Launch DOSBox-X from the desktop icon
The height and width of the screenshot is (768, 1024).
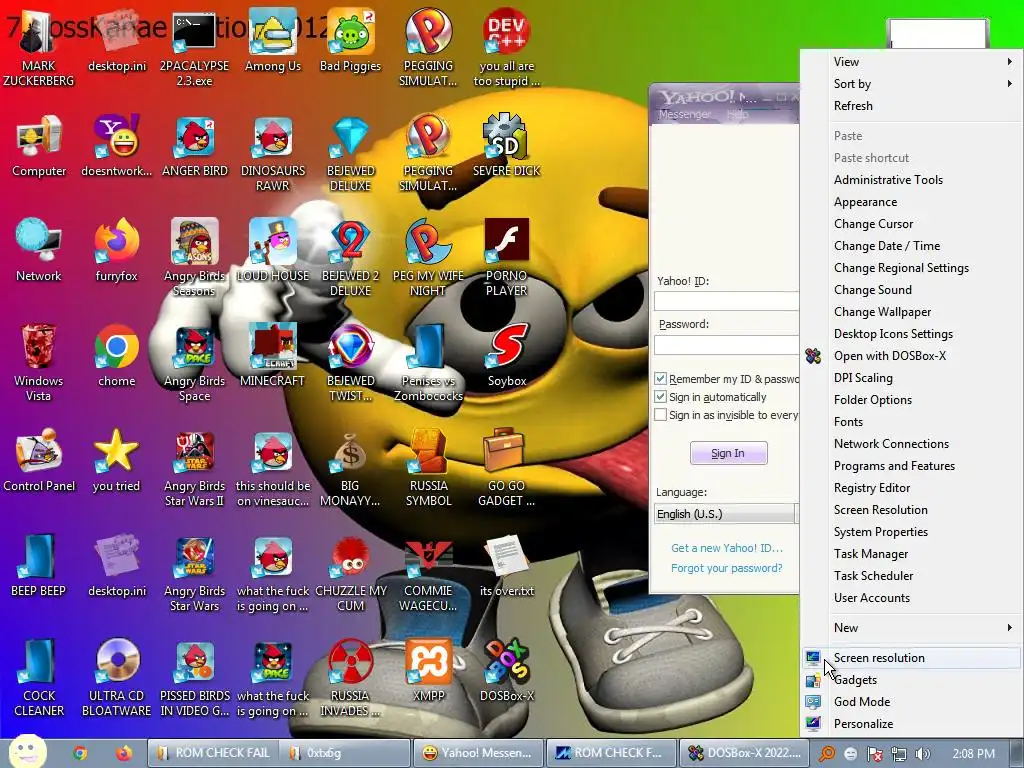pyautogui.click(x=507, y=671)
